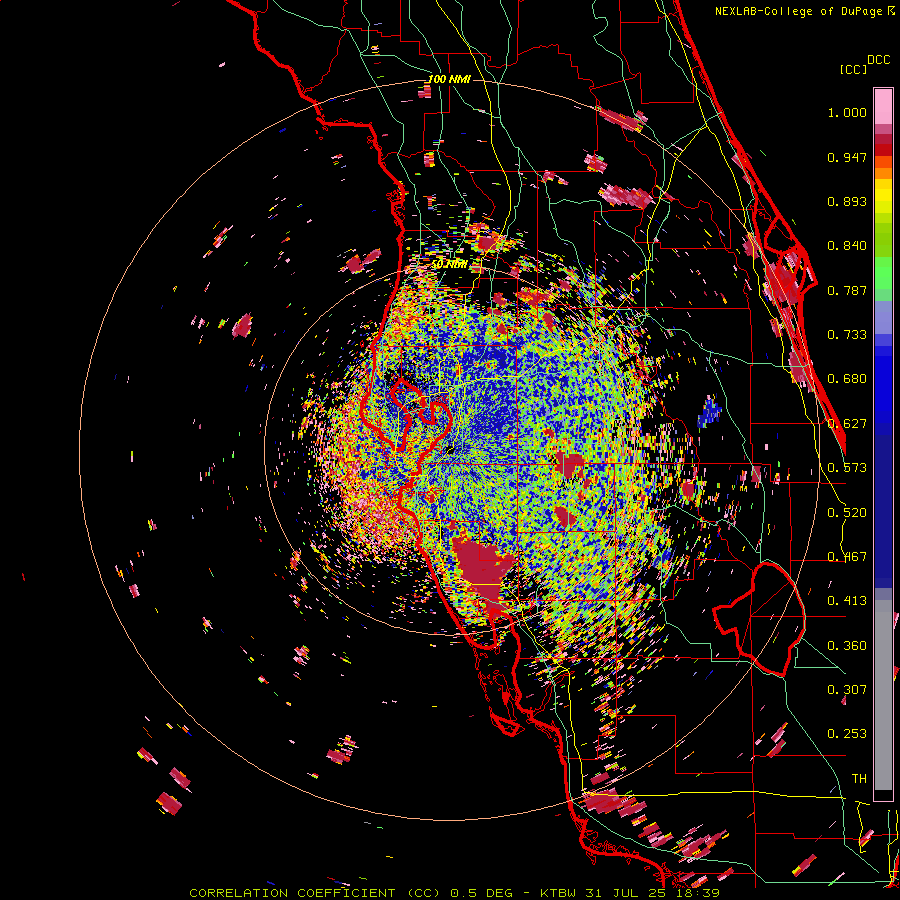Click the 0.840 legend value
Screen dimensions: 900x900
click(x=847, y=246)
